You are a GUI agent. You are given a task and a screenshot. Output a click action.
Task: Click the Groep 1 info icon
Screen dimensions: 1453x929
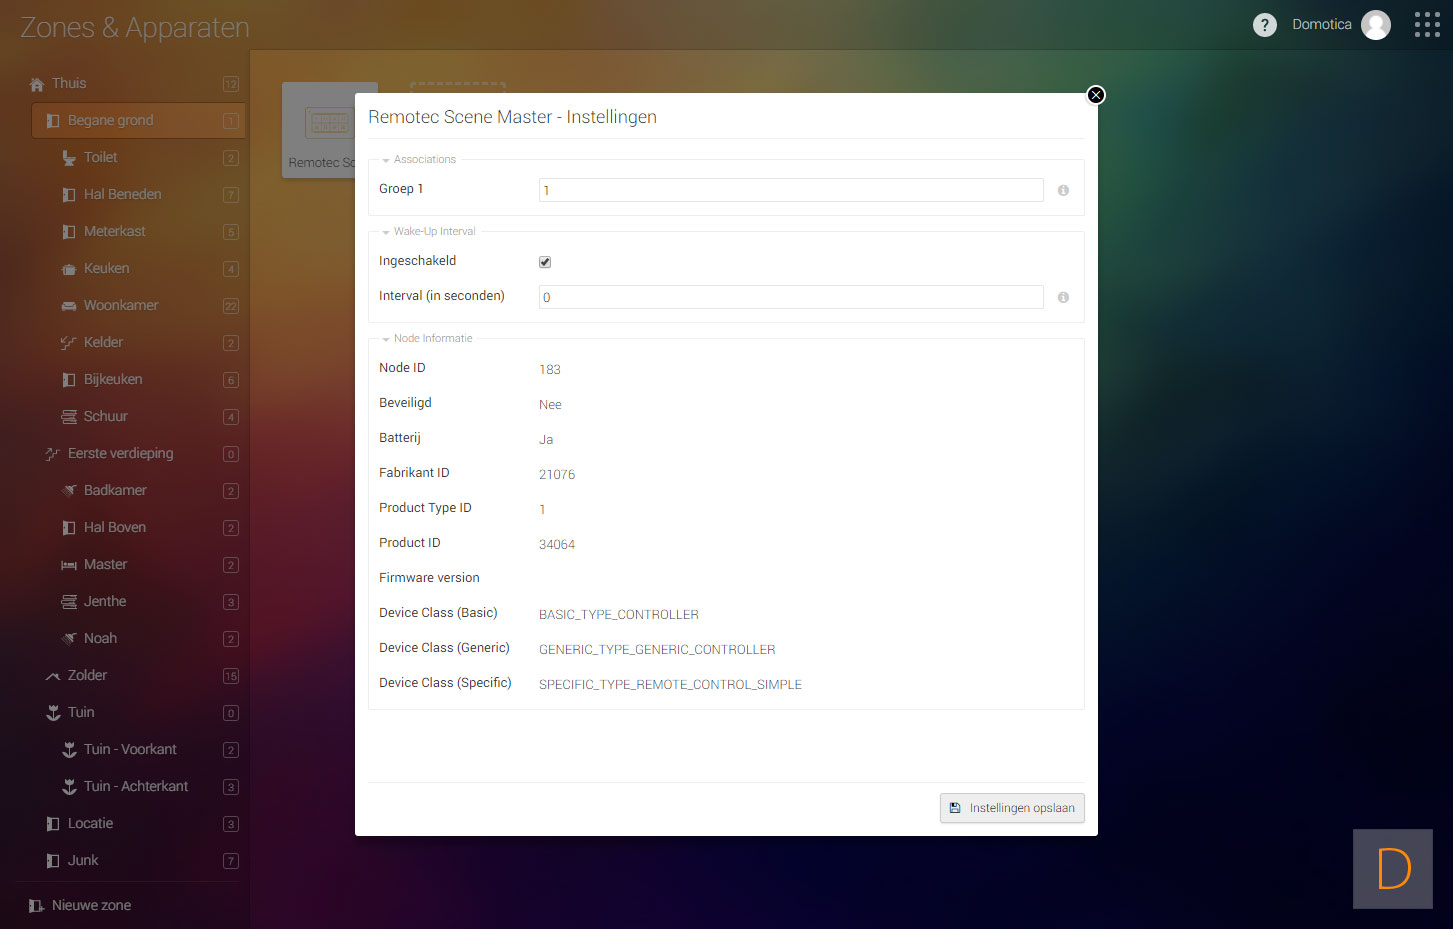coord(1063,190)
